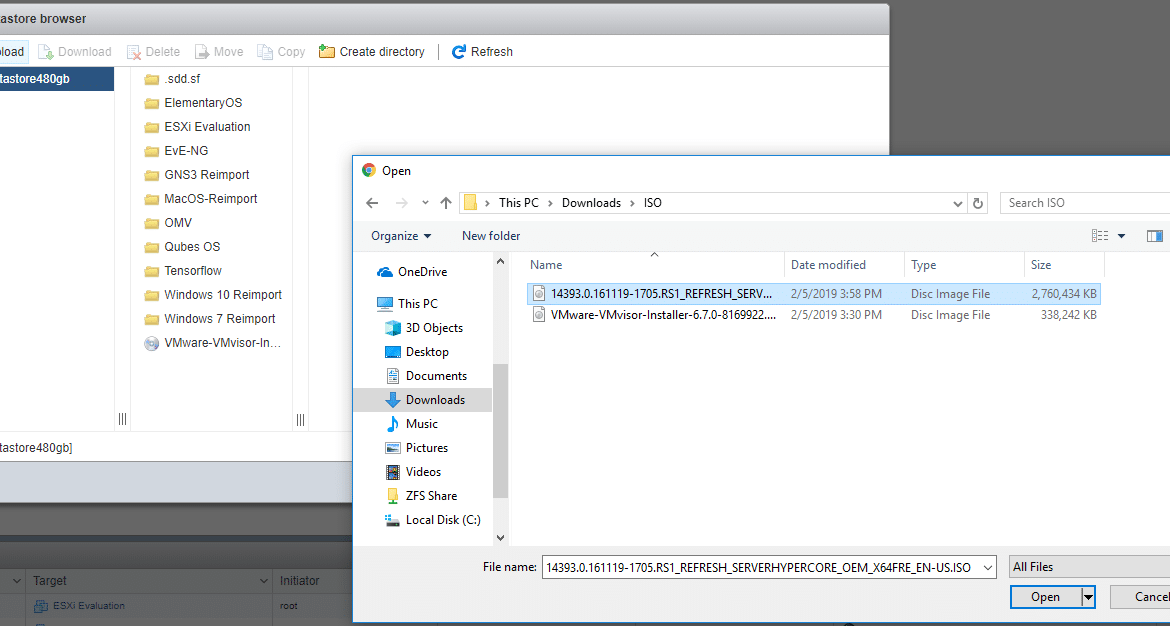1170x626 pixels.
Task: Click the Initiator column header in tasks table
Action: click(299, 580)
